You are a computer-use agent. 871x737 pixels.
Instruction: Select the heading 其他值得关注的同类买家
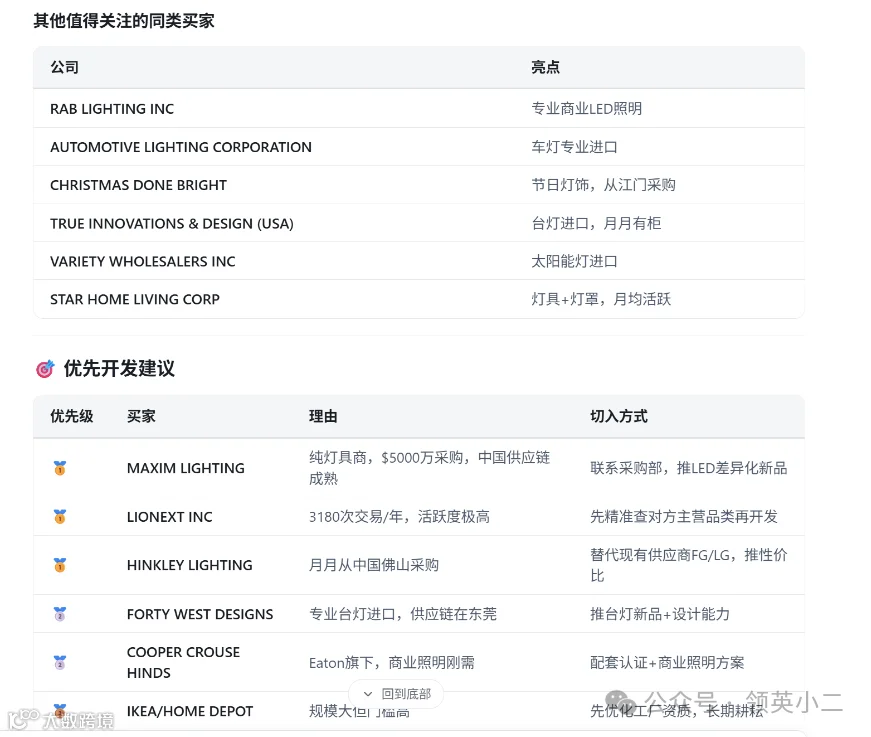(x=124, y=21)
